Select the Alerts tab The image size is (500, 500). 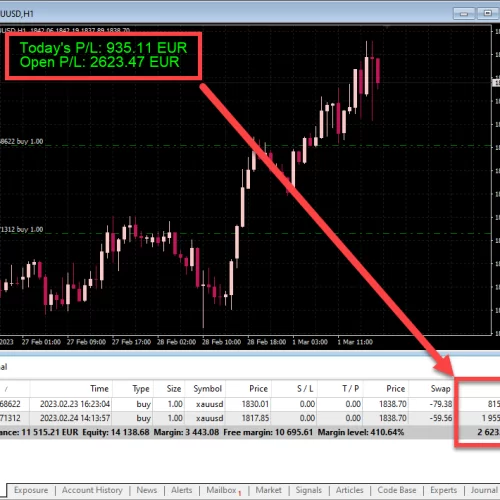(x=181, y=490)
